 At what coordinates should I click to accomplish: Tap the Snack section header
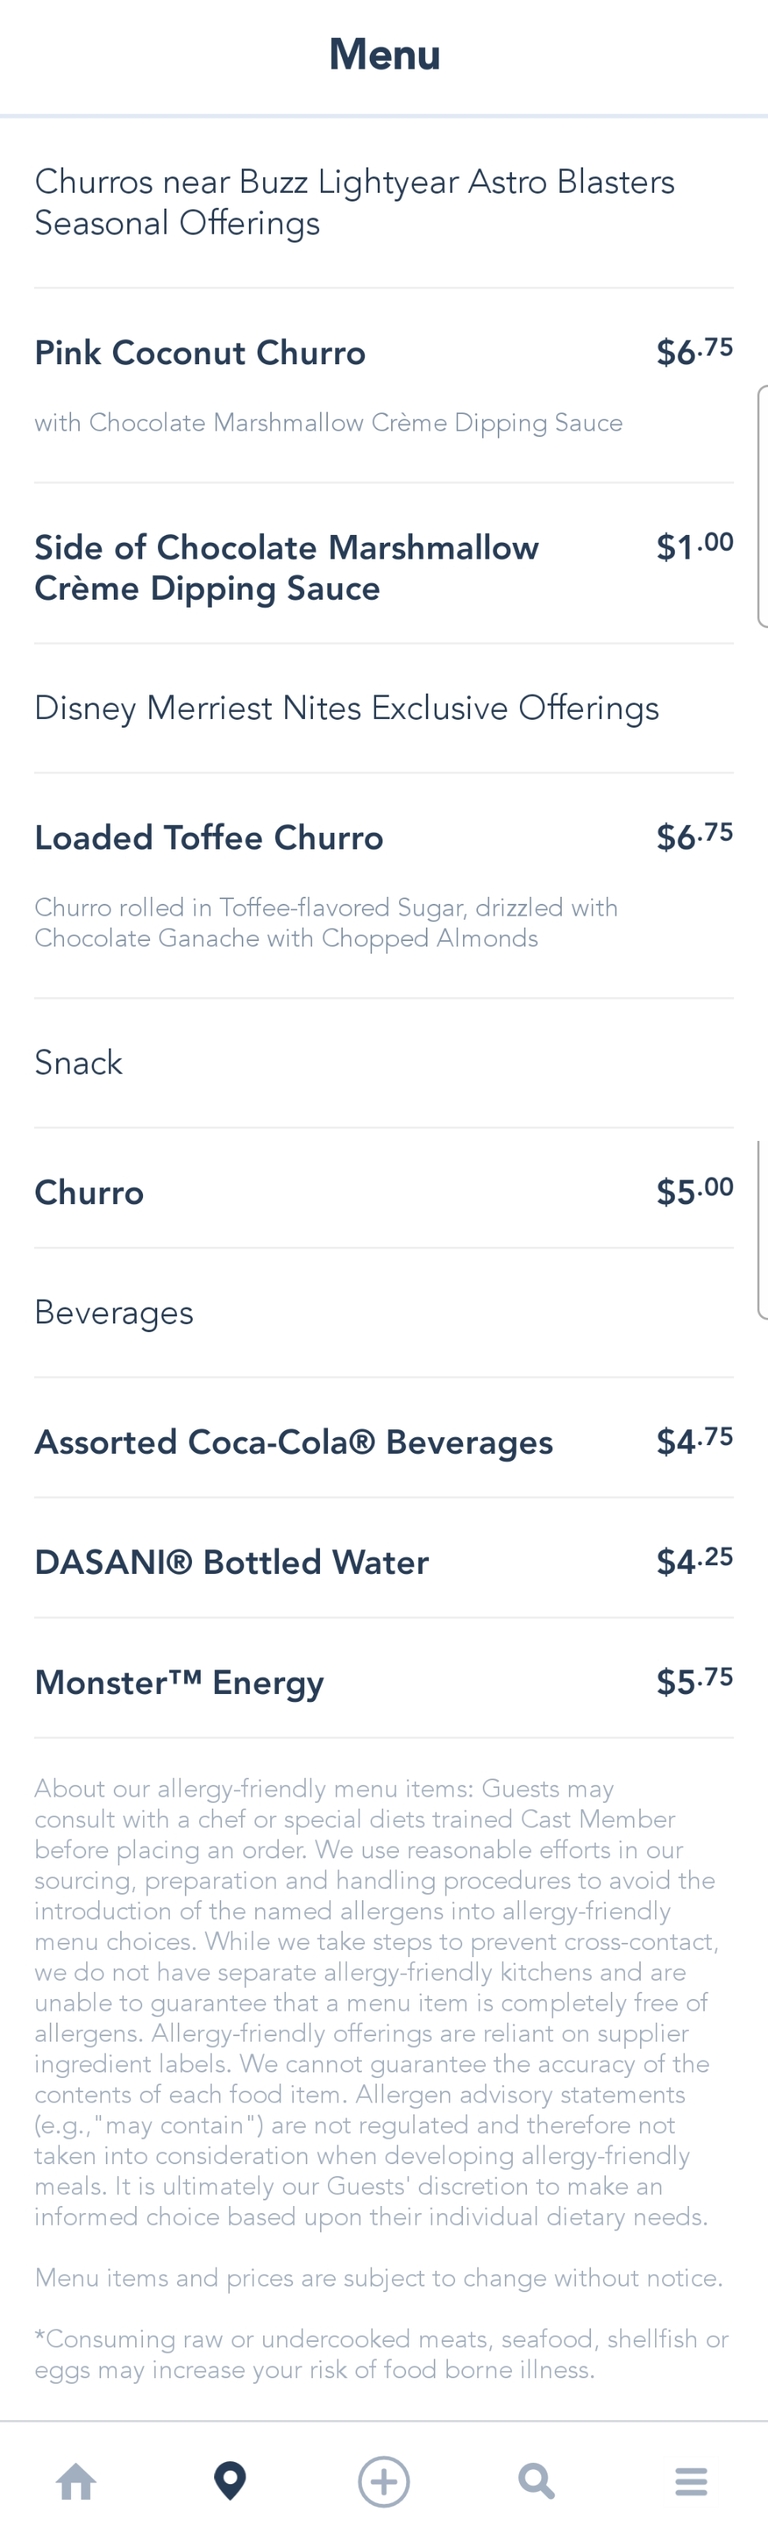pyautogui.click(x=78, y=1062)
